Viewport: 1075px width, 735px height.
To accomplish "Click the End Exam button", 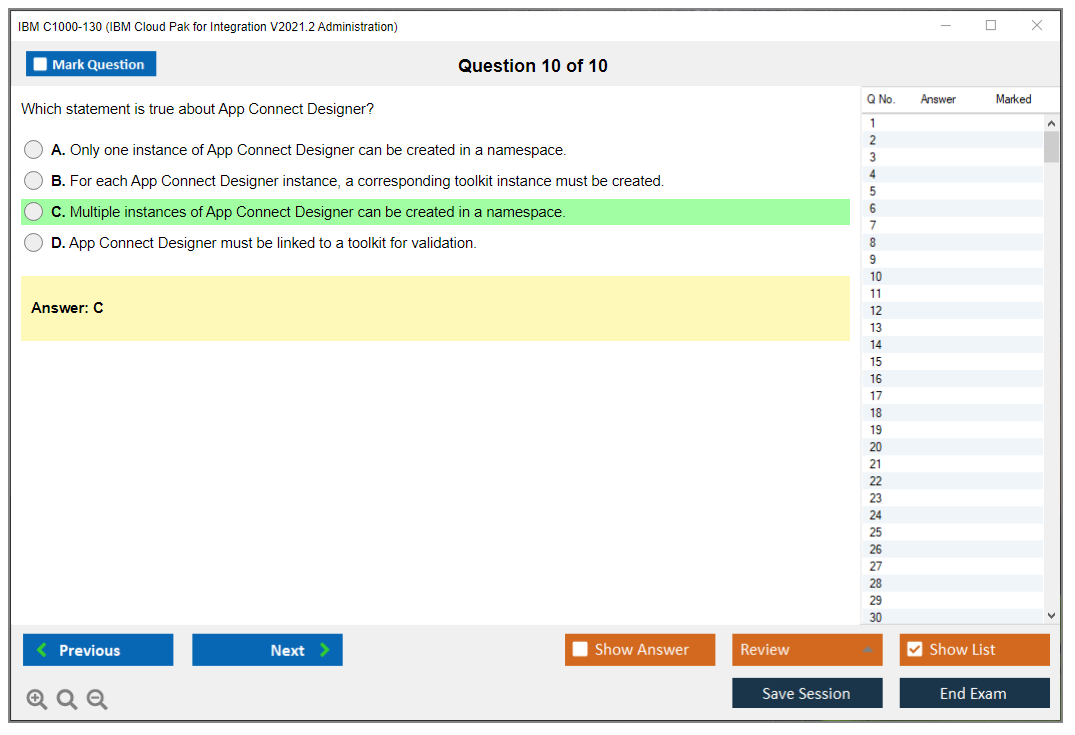I will tap(974, 693).
